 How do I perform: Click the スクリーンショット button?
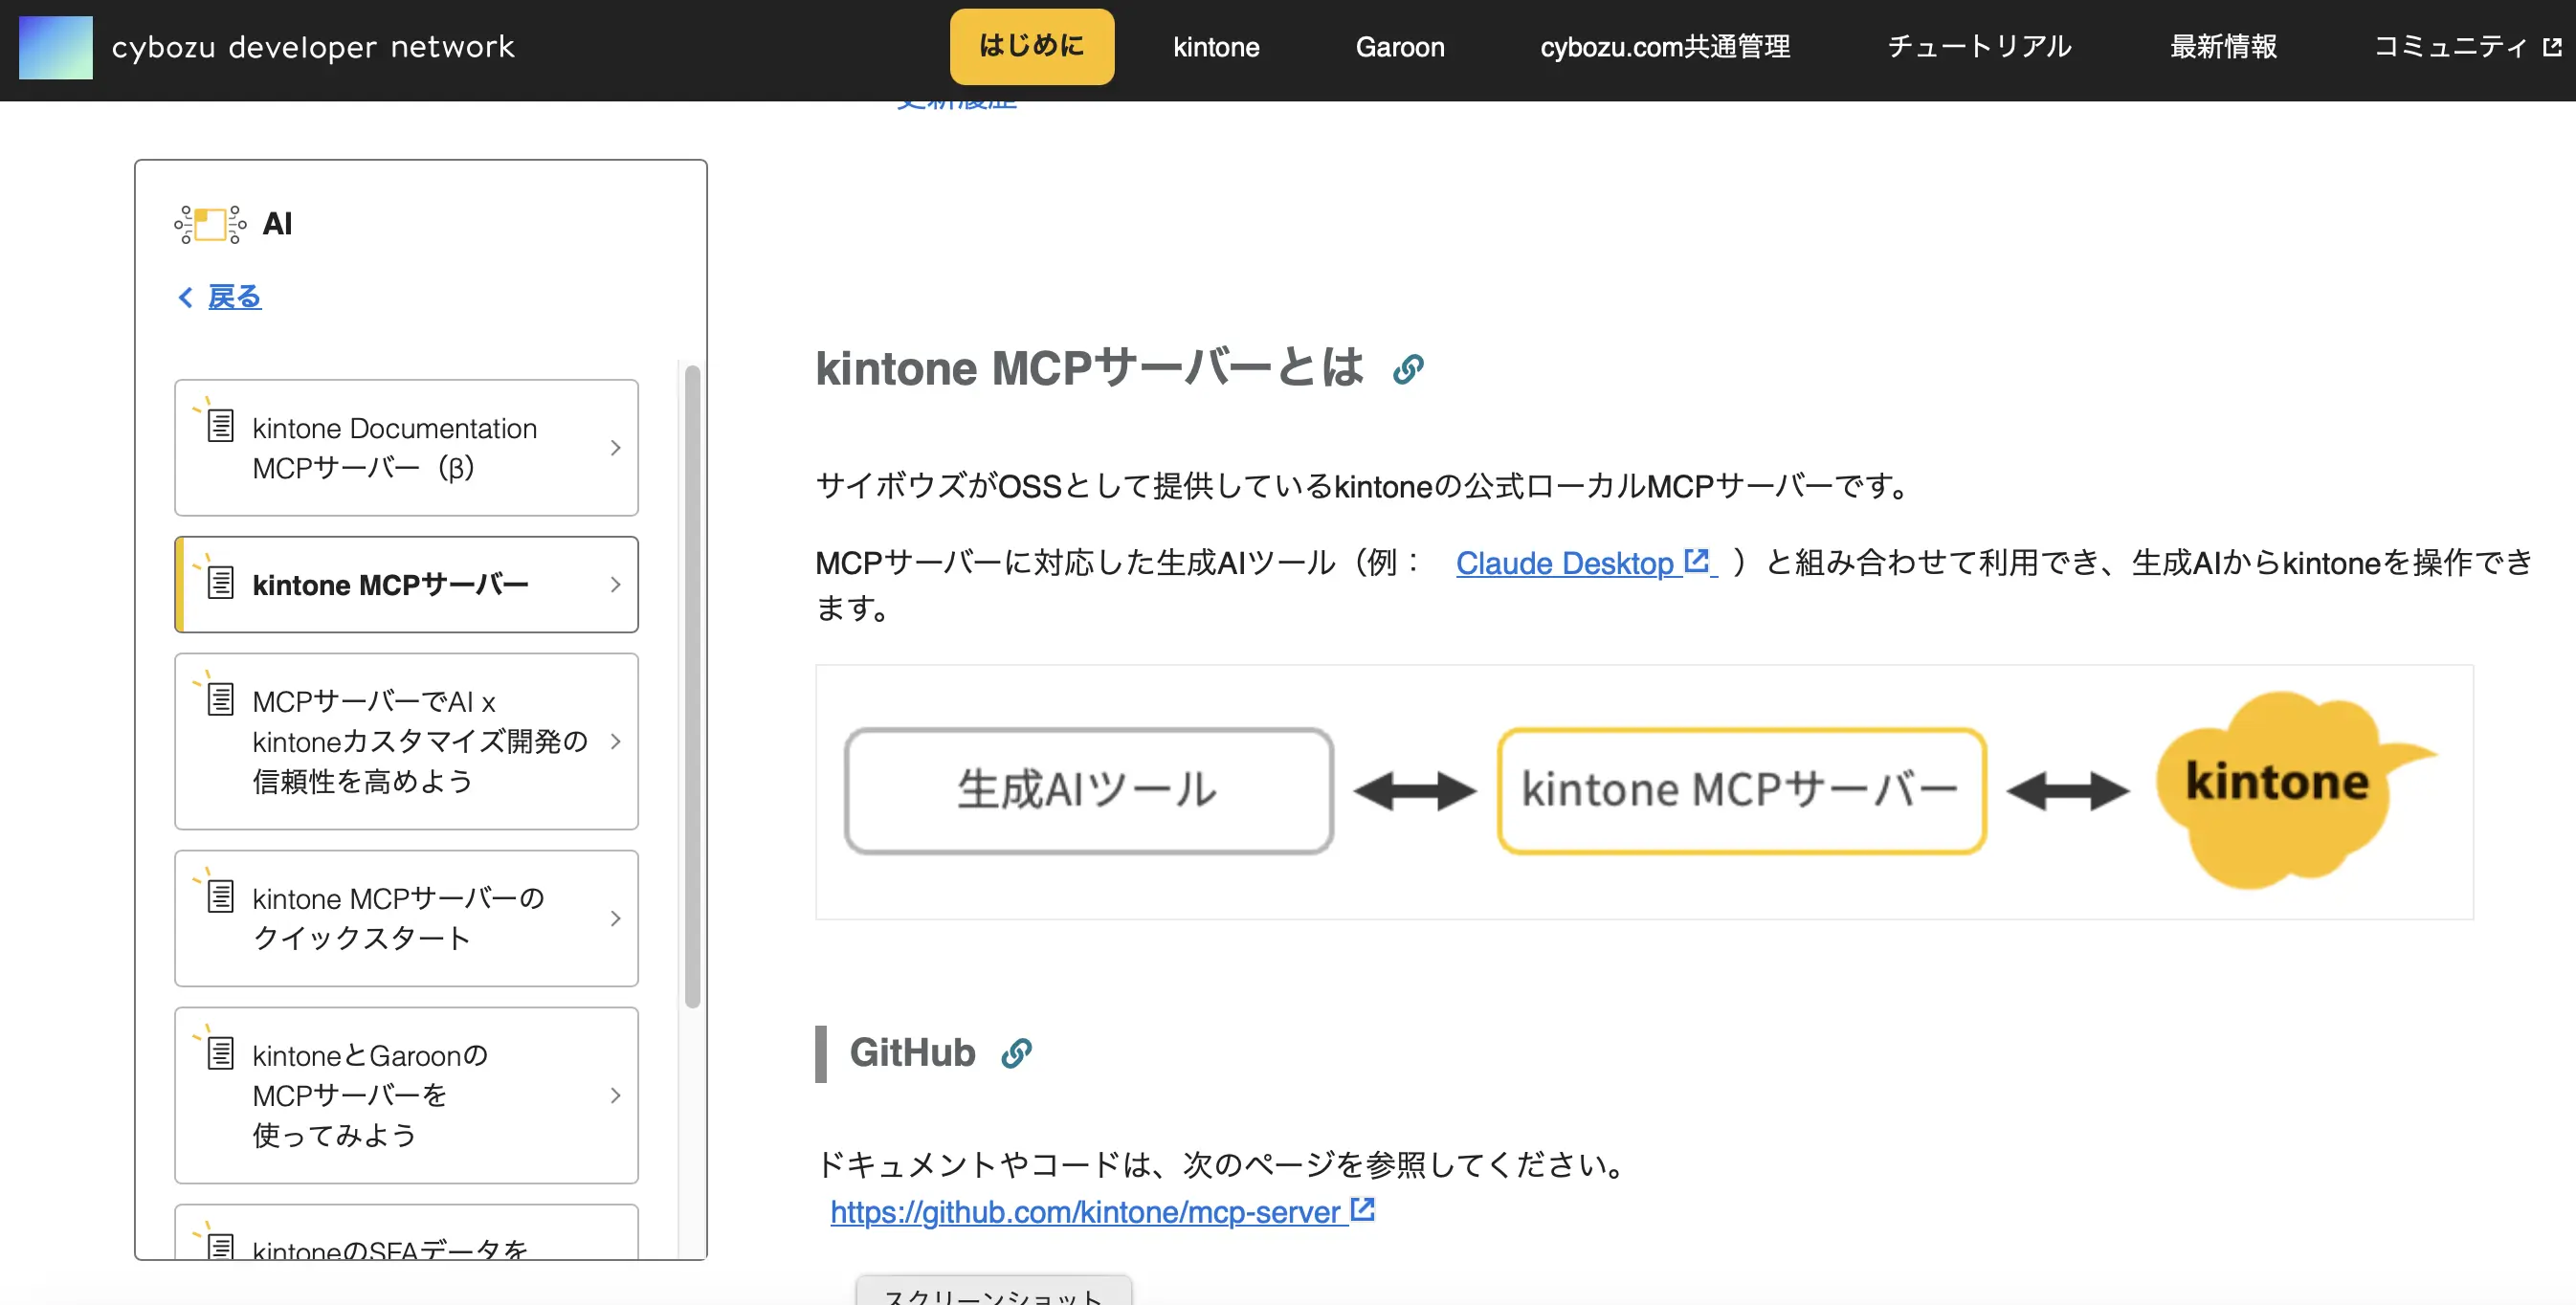click(993, 1291)
